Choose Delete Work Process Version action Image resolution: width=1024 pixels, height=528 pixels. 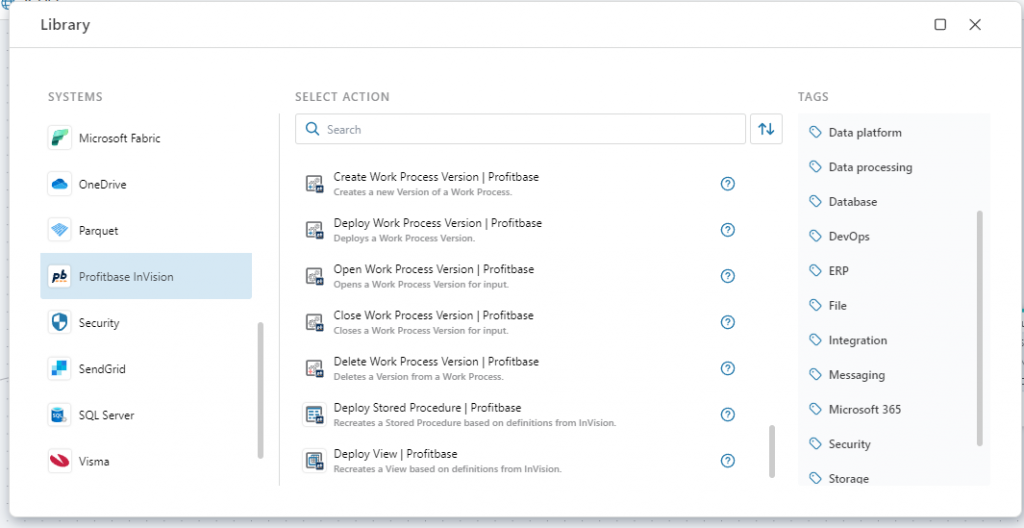(x=436, y=367)
